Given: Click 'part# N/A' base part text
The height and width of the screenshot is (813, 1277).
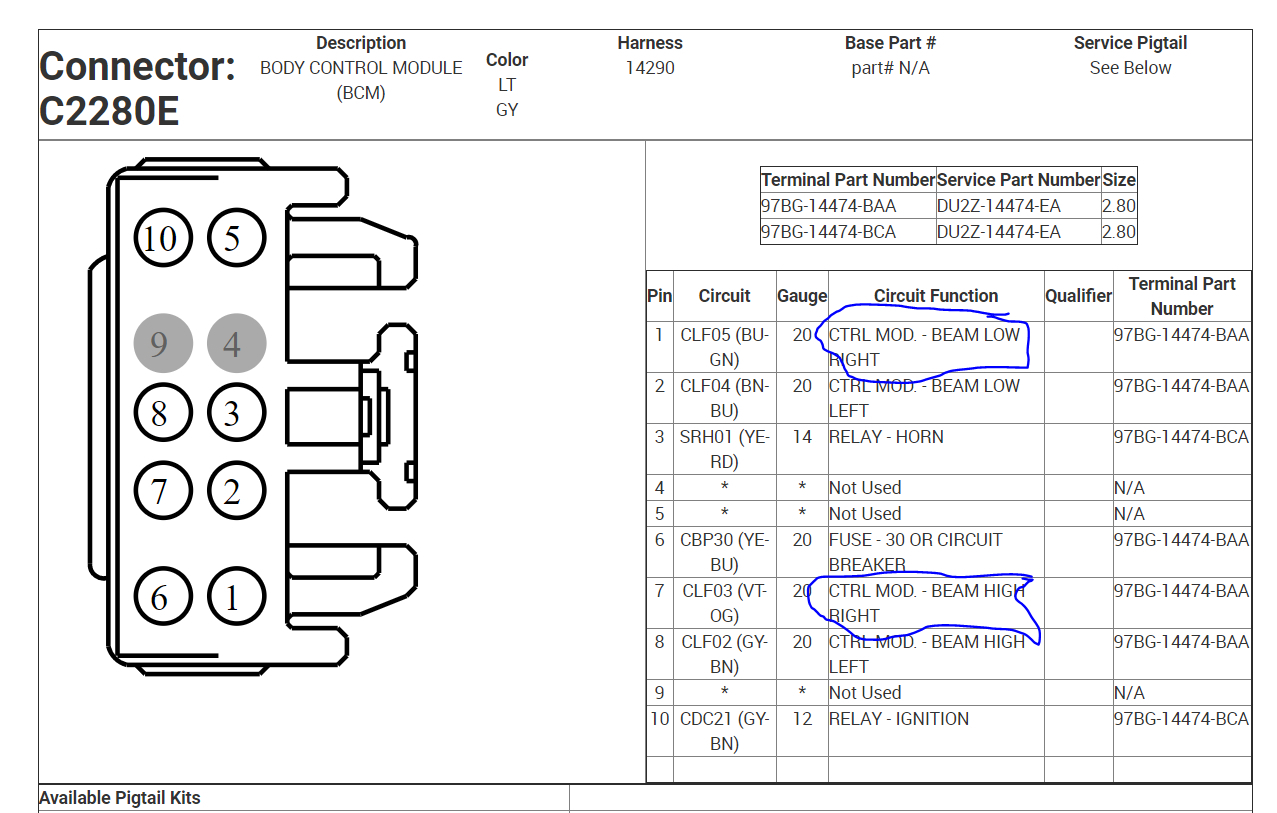Looking at the screenshot, I should tap(890, 68).
